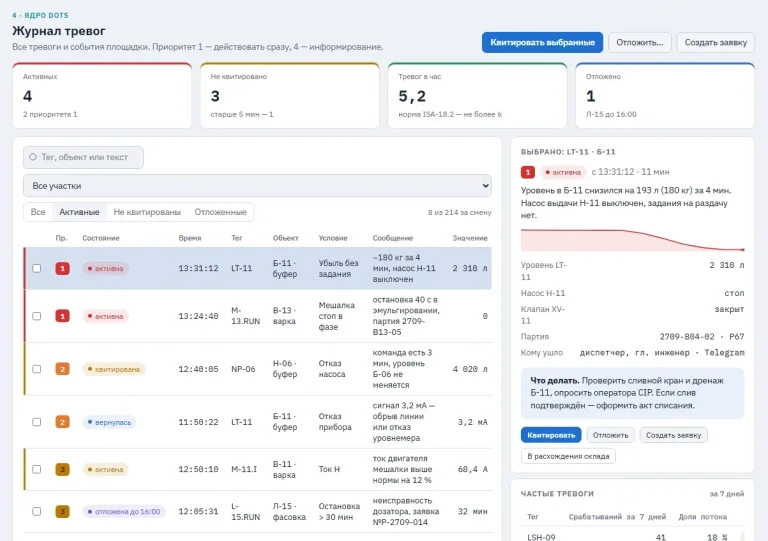
Task: Click the 'Тег, объект или текст' search field
Action: [x=83, y=157]
